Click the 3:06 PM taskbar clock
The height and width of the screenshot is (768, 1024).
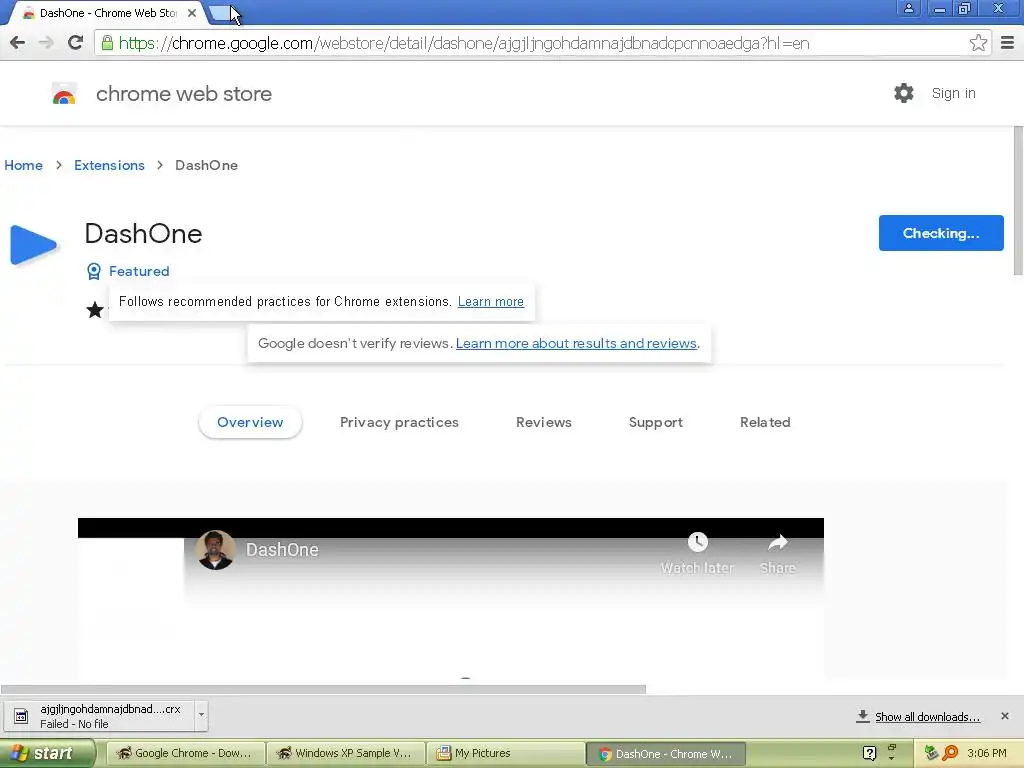987,753
